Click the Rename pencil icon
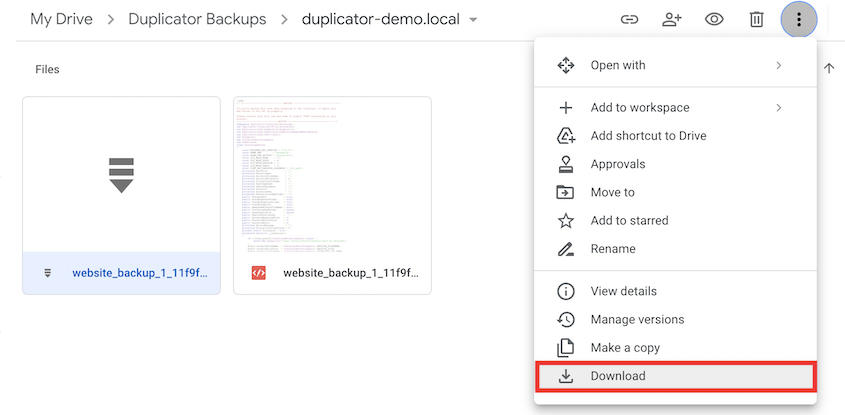Screen dimensions: 845x415 coord(565,249)
